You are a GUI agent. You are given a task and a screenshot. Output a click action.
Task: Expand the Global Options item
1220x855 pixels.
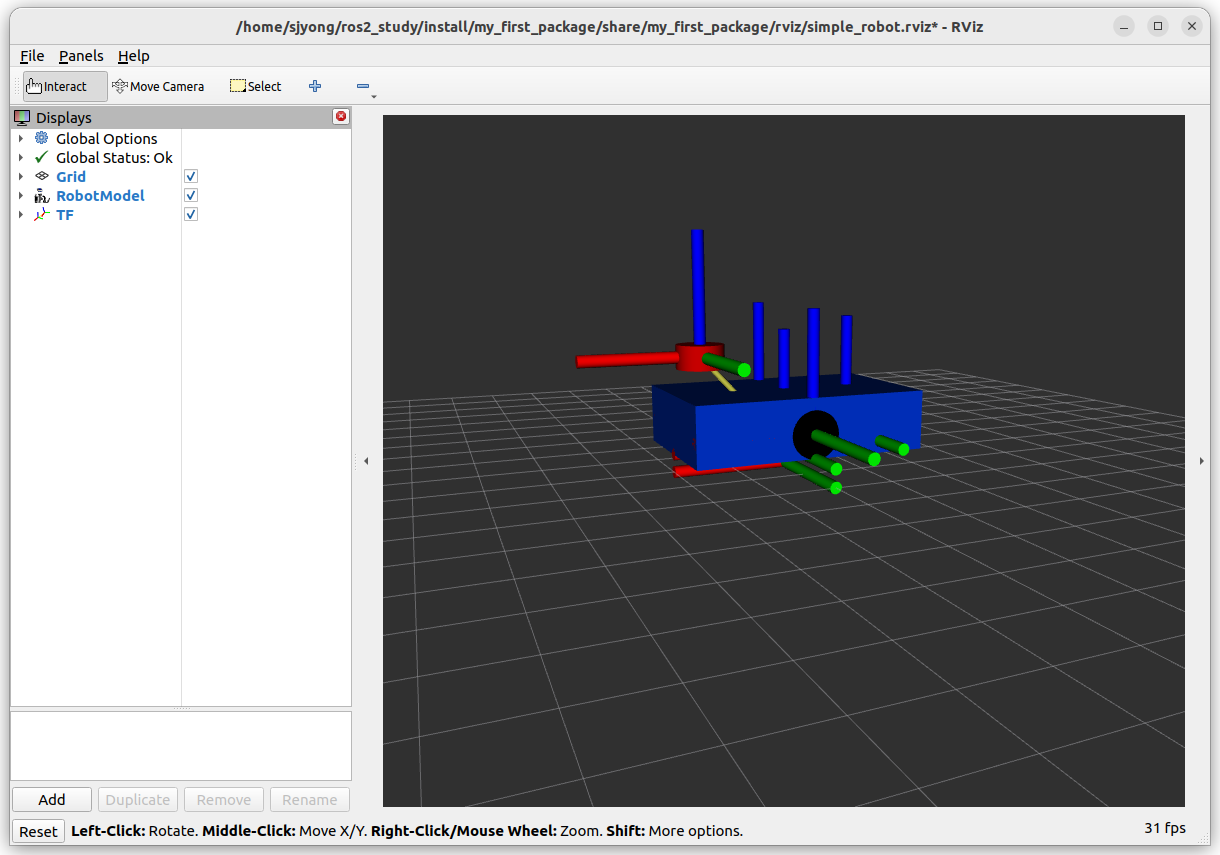click(x=20, y=138)
